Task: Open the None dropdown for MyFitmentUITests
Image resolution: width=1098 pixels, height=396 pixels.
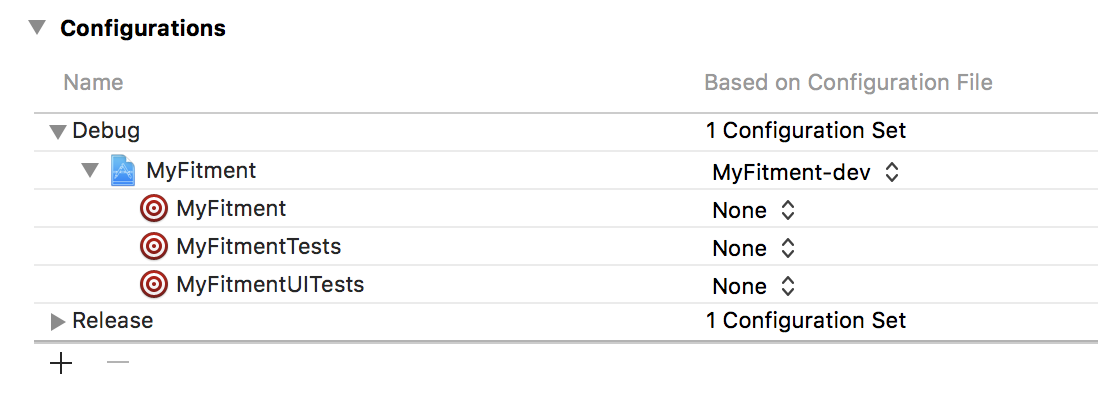Action: (x=753, y=285)
